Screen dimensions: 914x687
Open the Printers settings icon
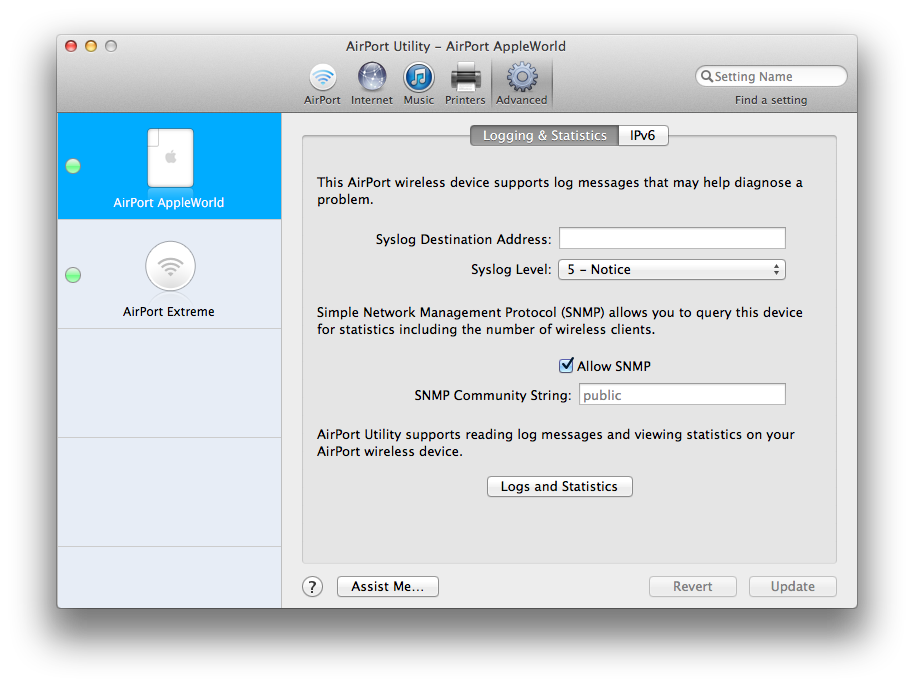pyautogui.click(x=465, y=83)
